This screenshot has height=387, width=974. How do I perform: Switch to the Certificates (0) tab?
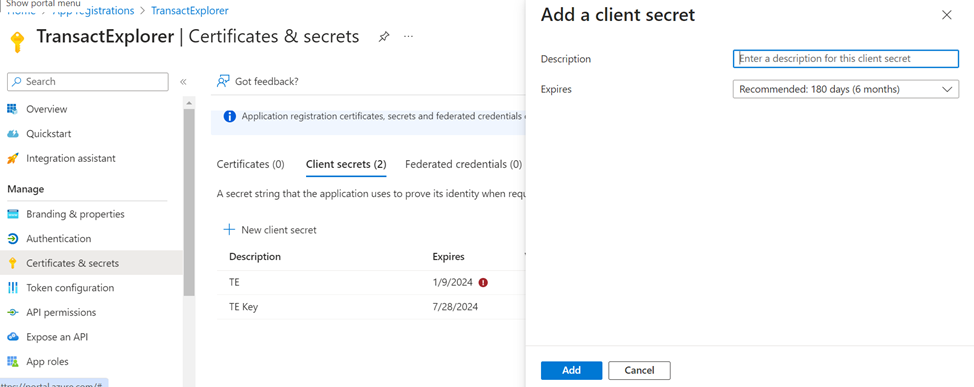[250, 165]
